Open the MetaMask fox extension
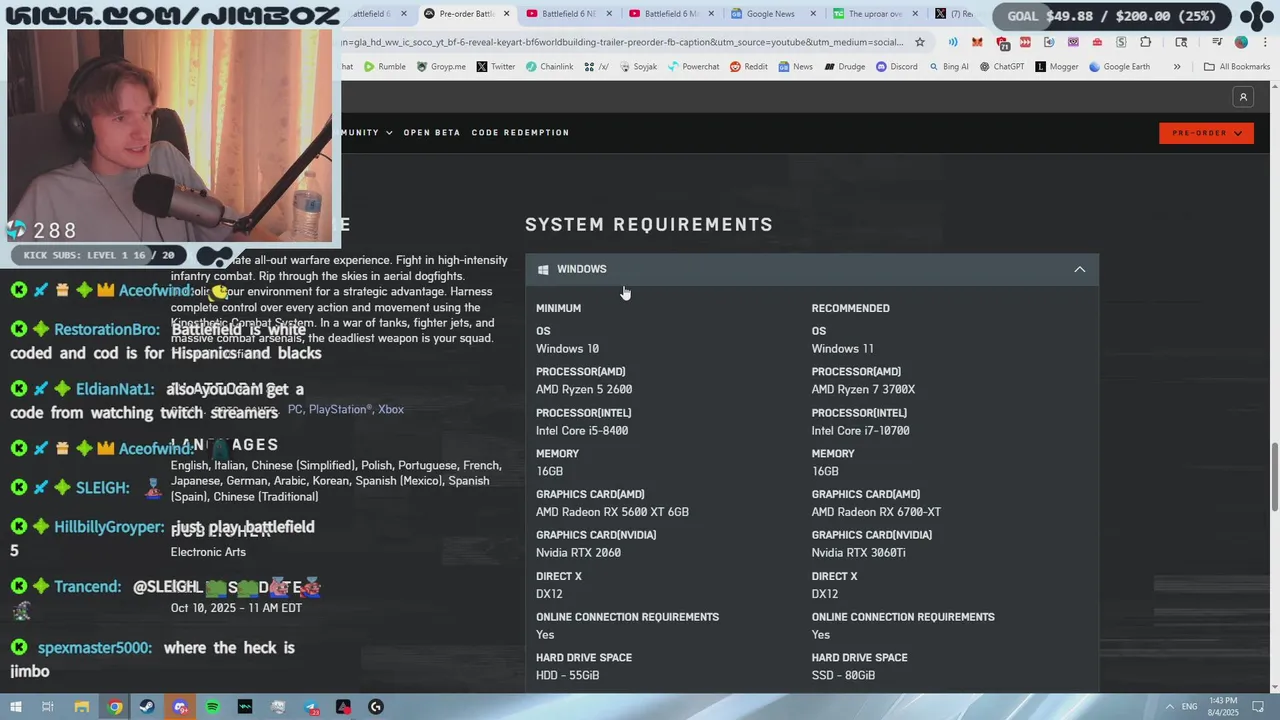The image size is (1280, 720). [x=977, y=42]
